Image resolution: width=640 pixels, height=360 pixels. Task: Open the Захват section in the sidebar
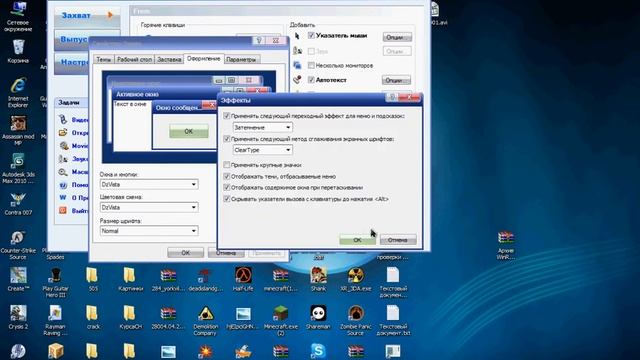point(87,16)
